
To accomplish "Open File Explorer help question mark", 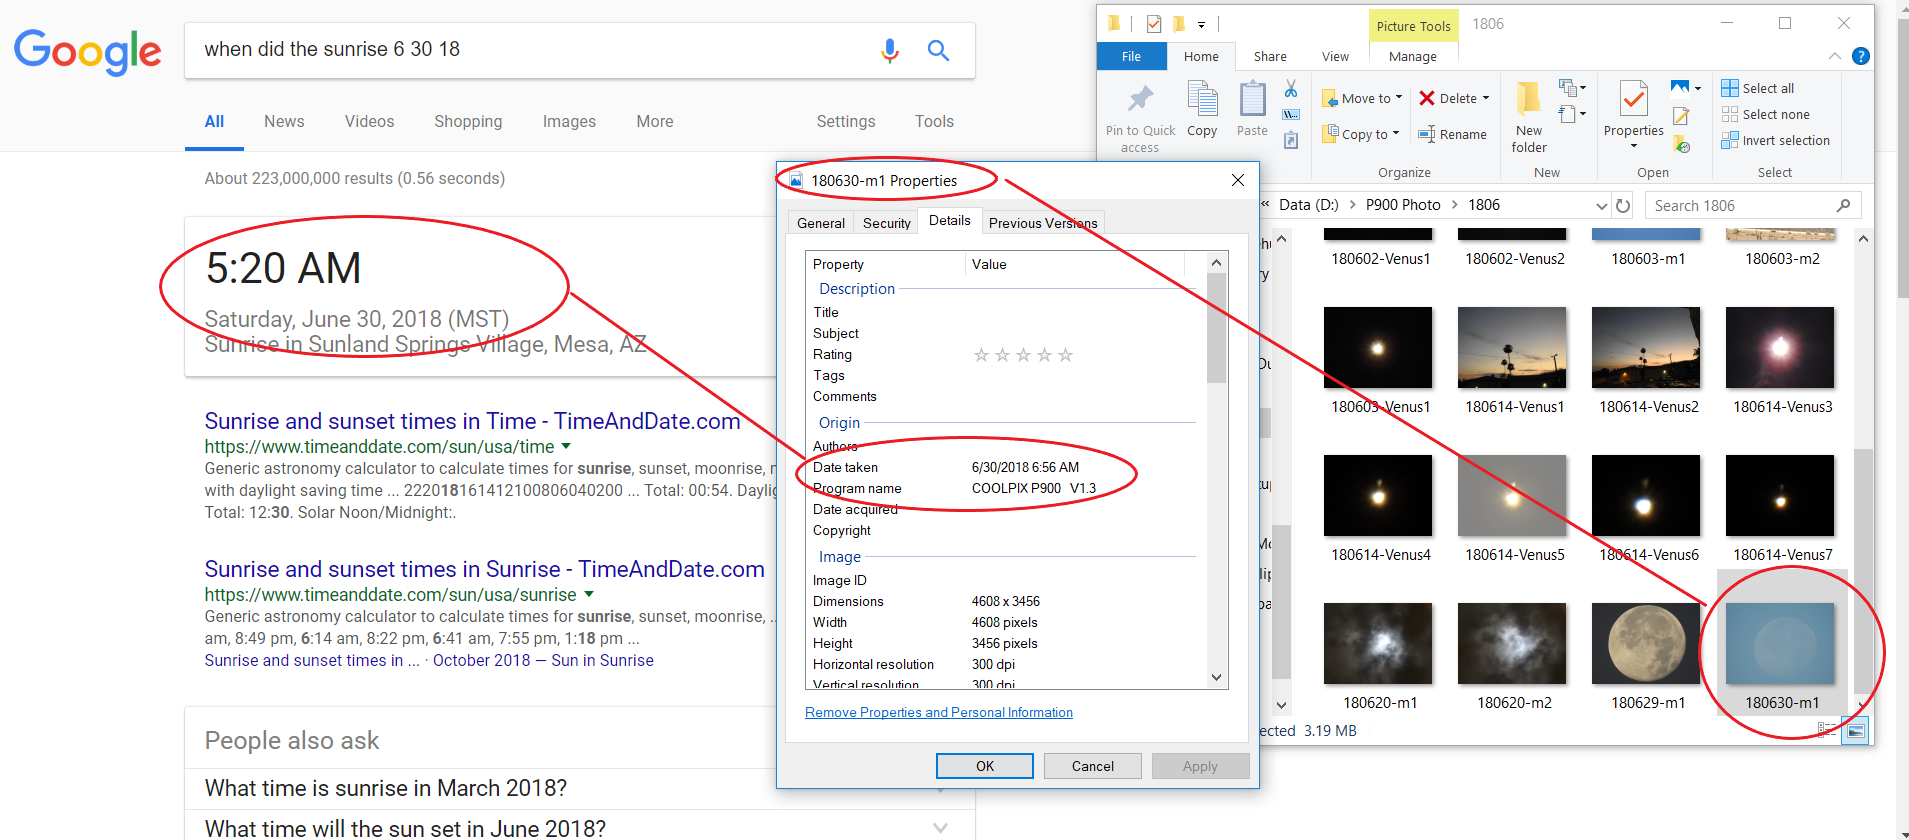I will click(1860, 56).
